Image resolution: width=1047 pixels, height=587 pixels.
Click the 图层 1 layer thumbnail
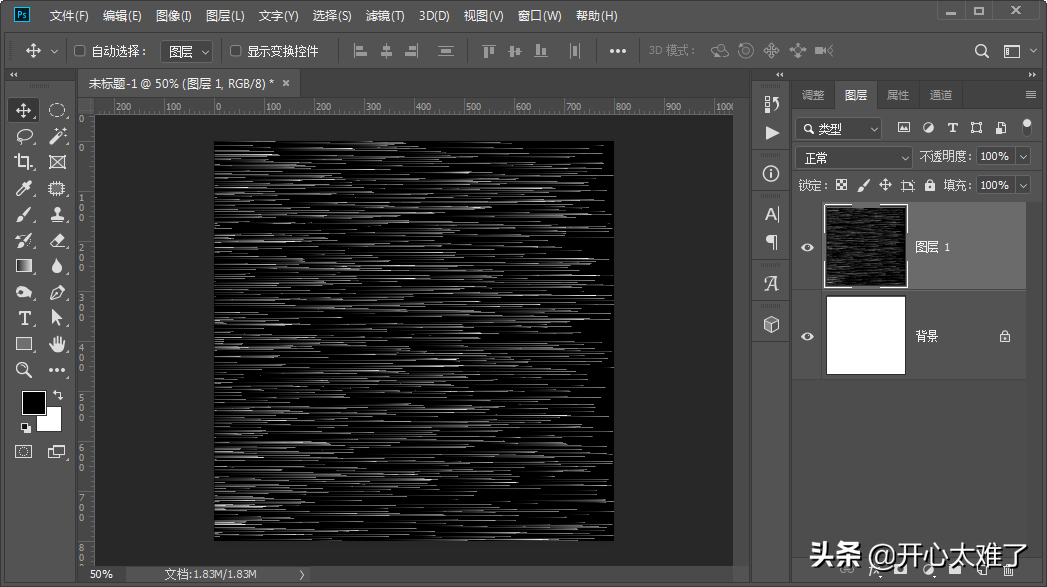coord(866,246)
